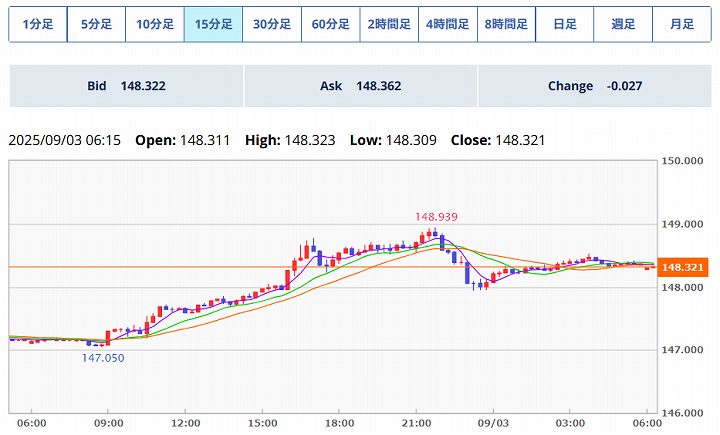Open the 2時間足 timeframe tab
The height and width of the screenshot is (435, 720).
389,24
